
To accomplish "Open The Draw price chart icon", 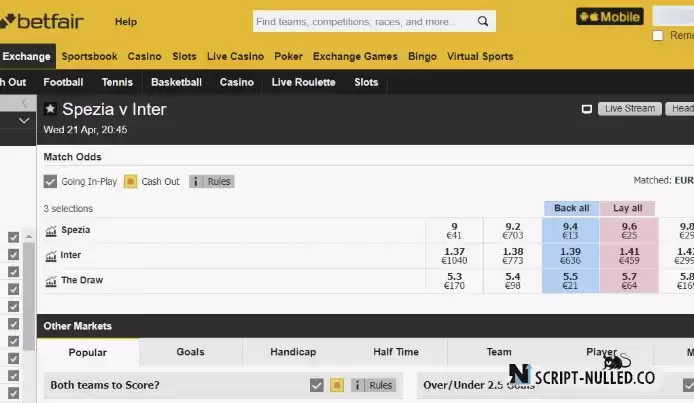I will coord(51,281).
